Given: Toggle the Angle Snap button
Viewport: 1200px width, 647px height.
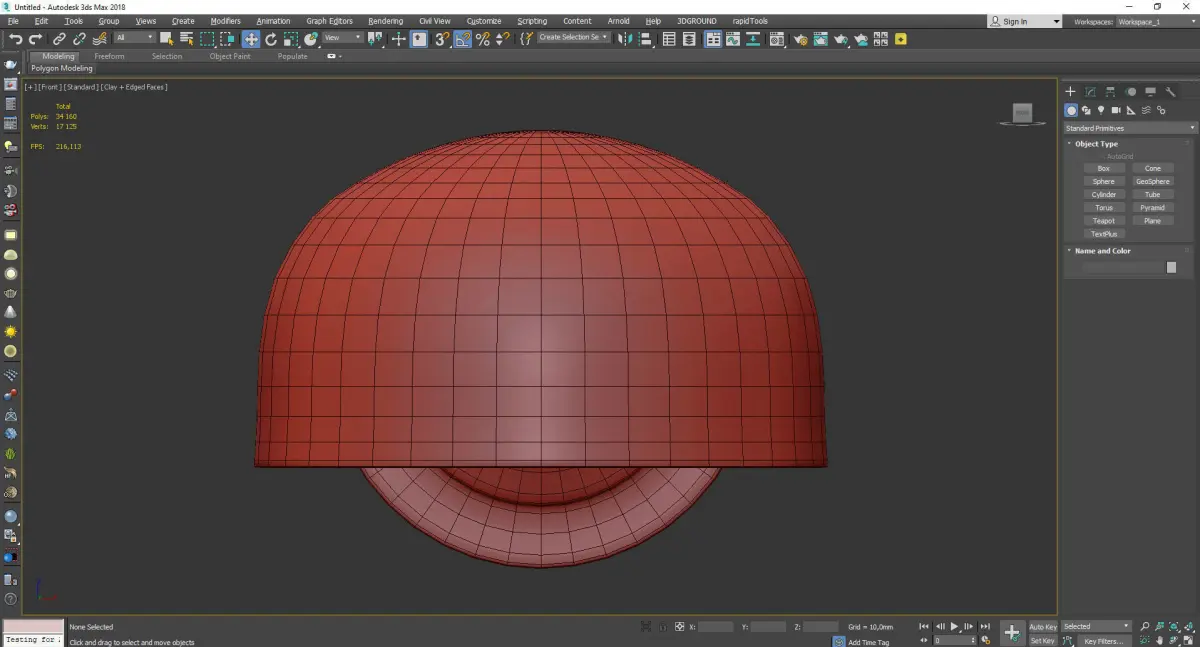Looking at the screenshot, I should click(463, 39).
